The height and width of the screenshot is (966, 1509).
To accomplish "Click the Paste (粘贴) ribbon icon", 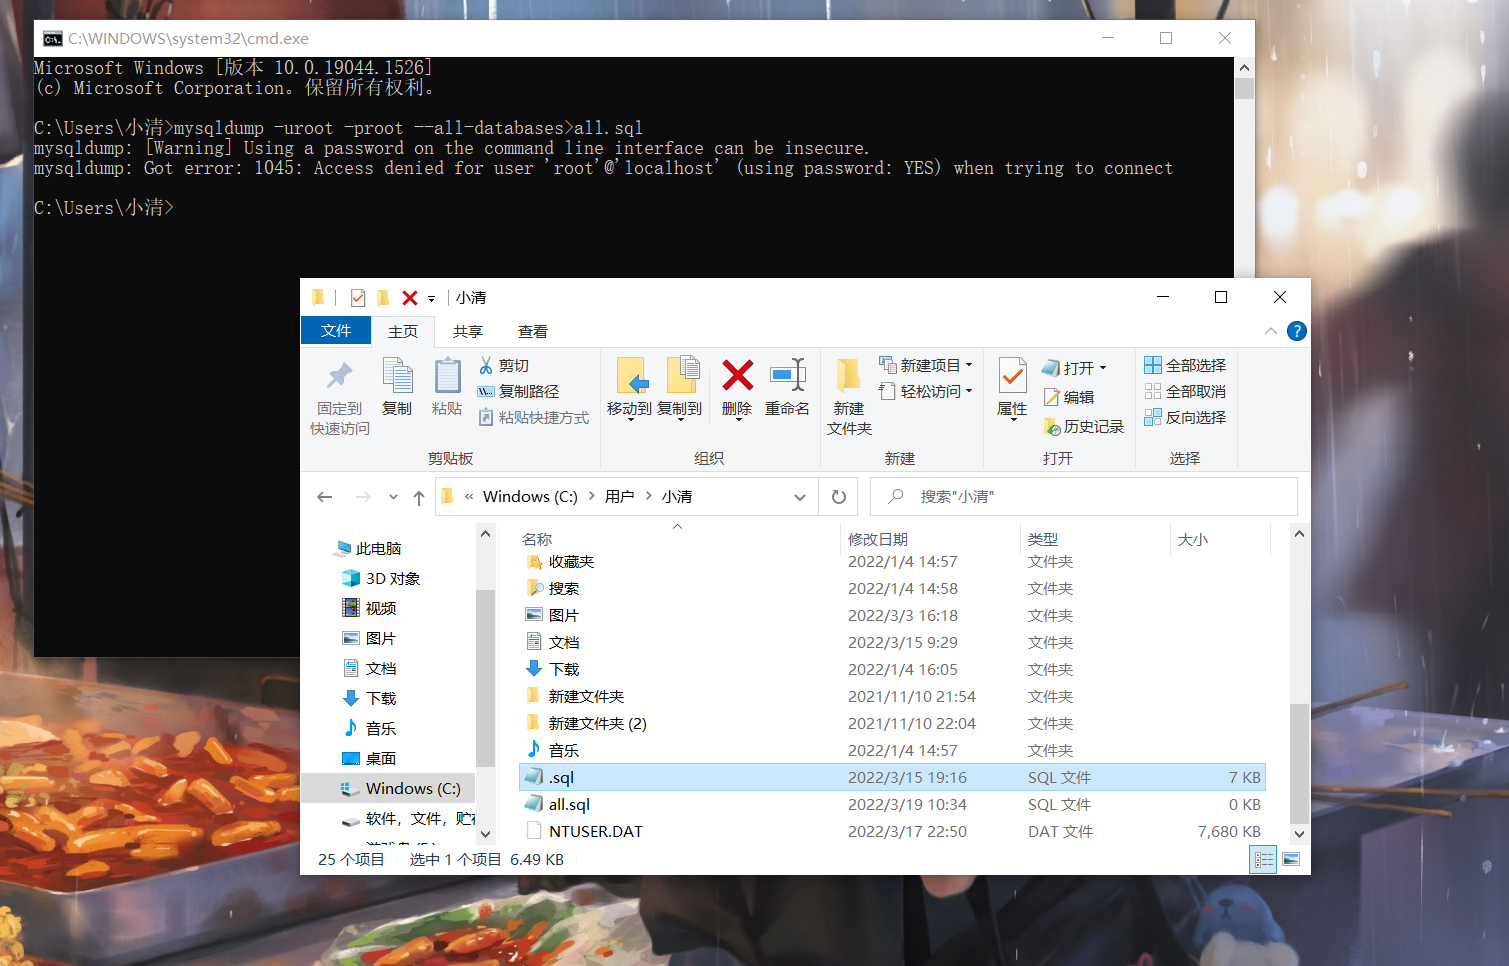I will tap(447, 376).
